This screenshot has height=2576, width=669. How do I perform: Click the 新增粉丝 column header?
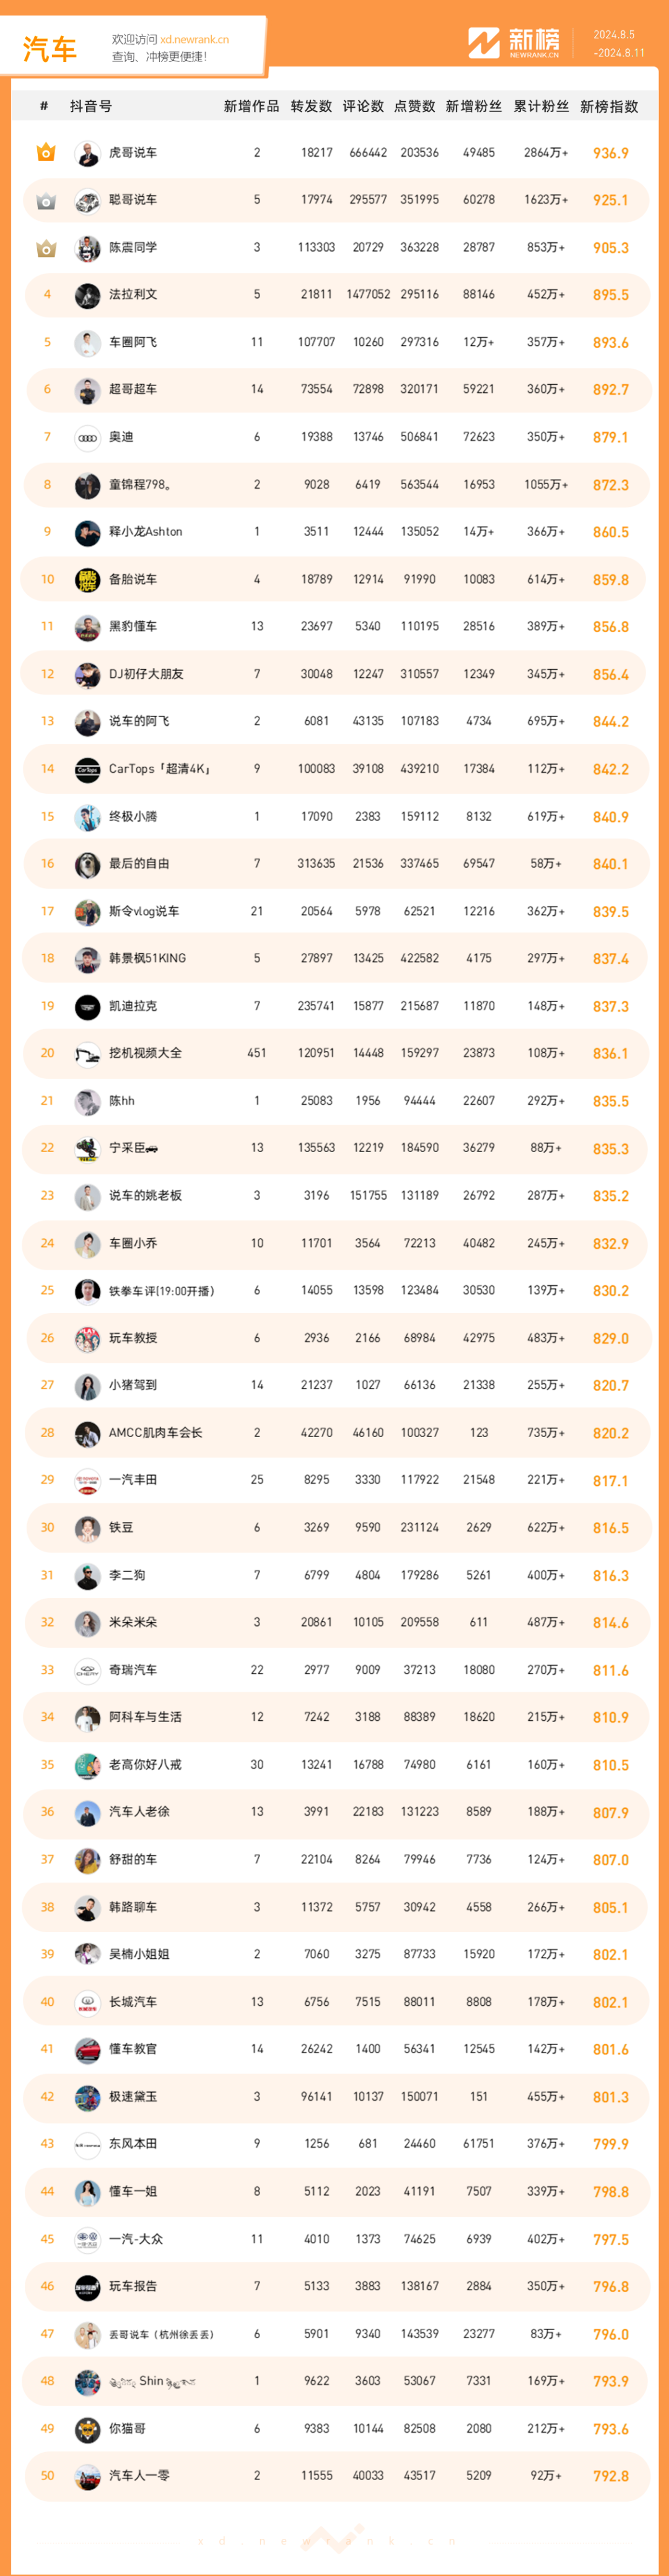[474, 106]
